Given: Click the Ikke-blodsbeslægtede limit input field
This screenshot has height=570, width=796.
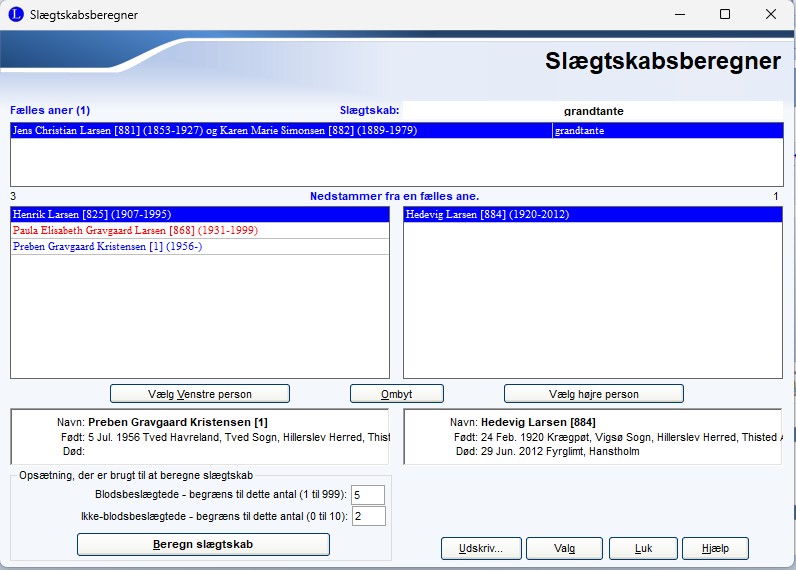Looking at the screenshot, I should [x=368, y=516].
